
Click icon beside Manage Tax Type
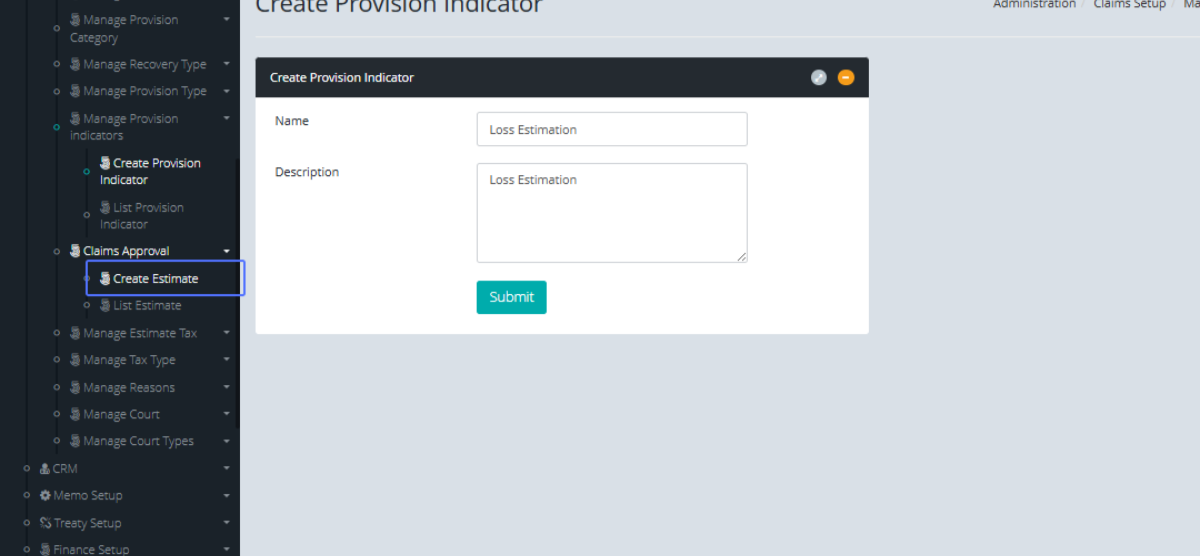pos(75,360)
